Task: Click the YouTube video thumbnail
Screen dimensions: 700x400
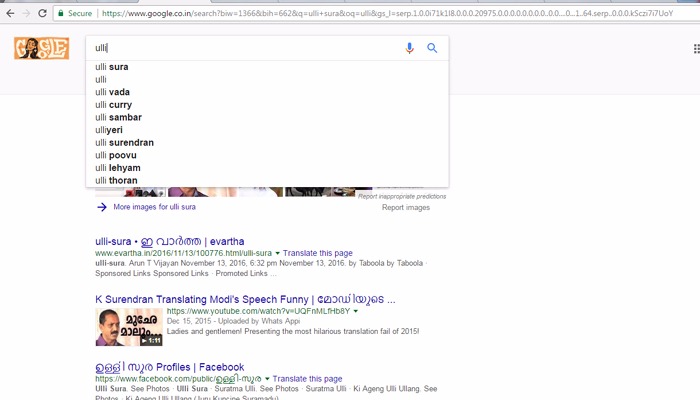Action: pyautogui.click(x=129, y=327)
